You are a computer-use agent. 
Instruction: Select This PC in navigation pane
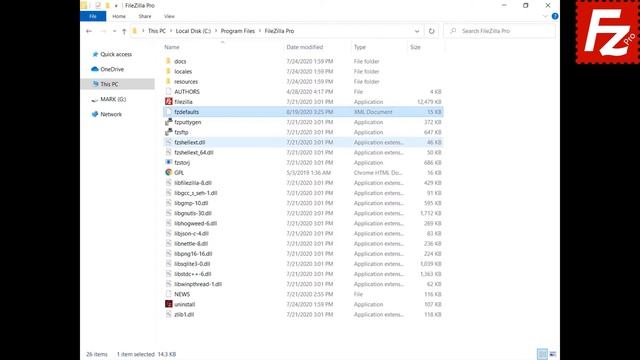(x=118, y=84)
